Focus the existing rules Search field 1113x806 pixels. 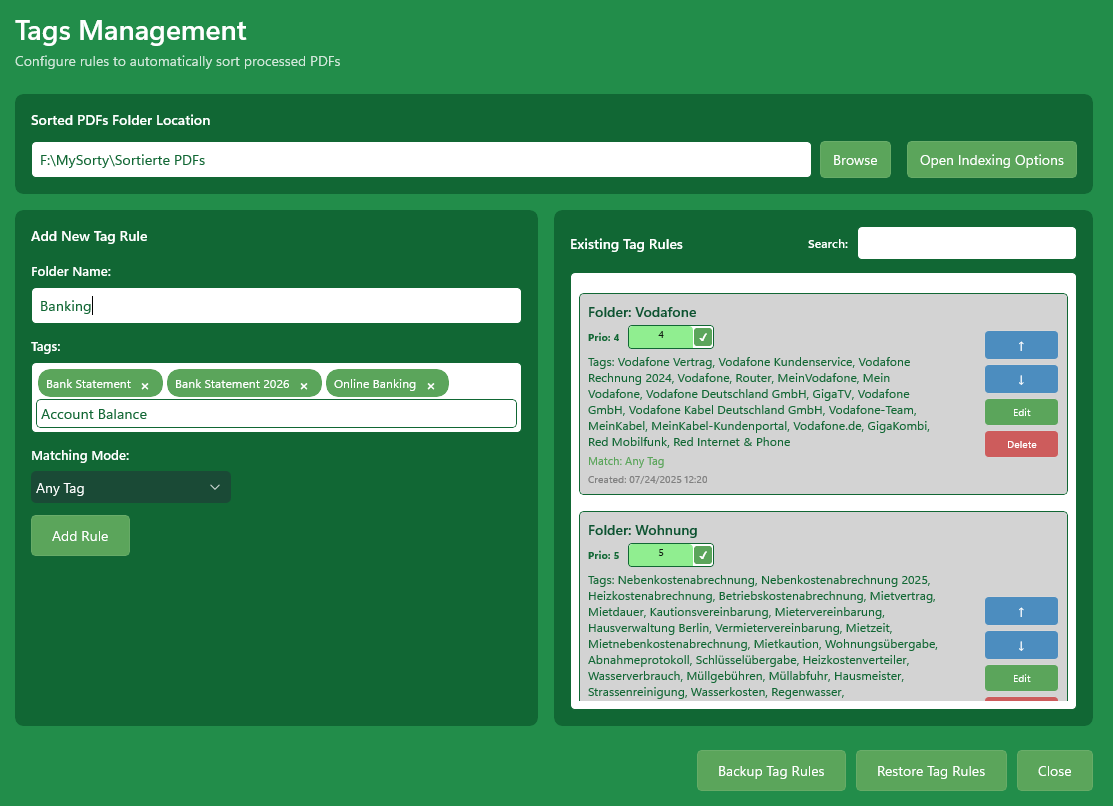click(x=966, y=243)
